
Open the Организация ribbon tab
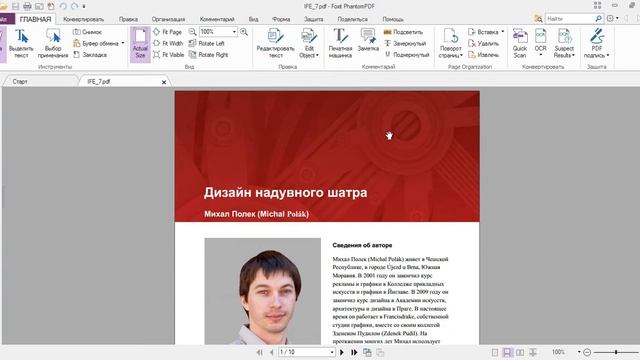point(168,19)
